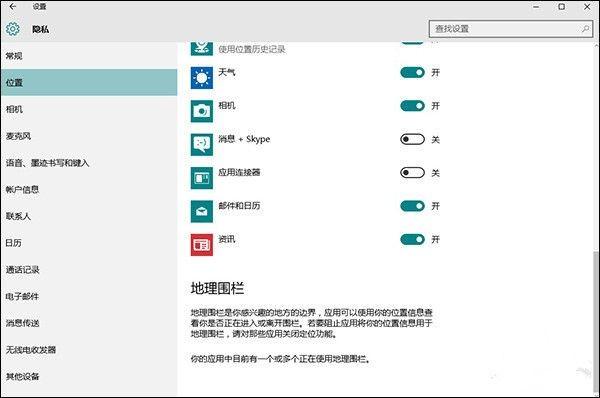600x398 pixels.
Task: Enable location for 应用连接器
Action: [x=412, y=173]
